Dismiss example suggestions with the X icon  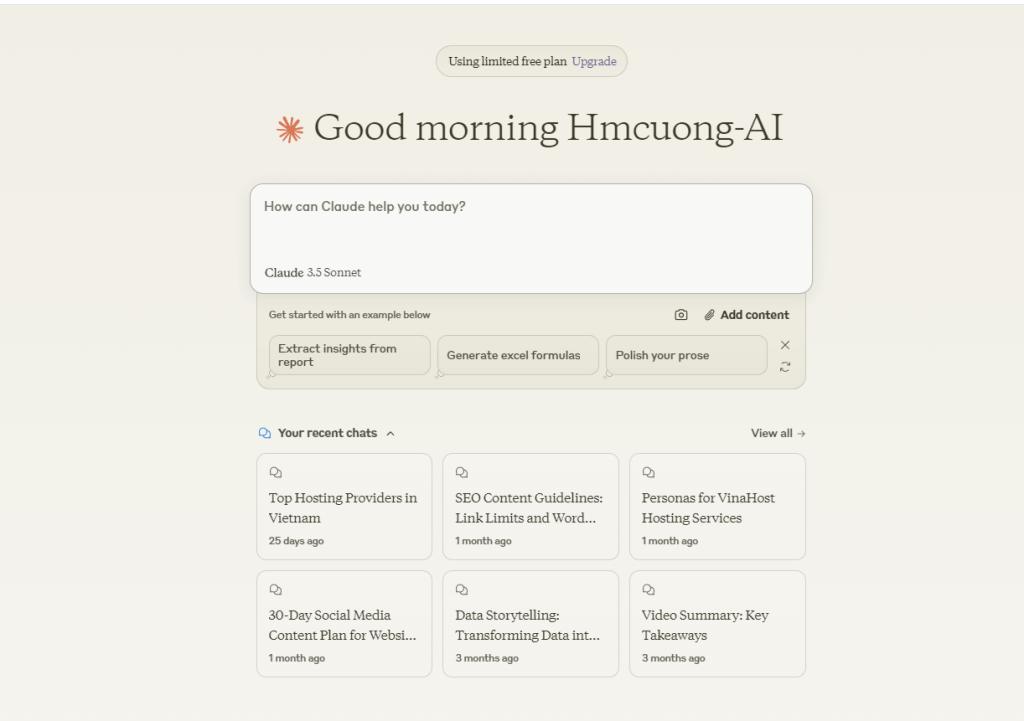tap(785, 345)
